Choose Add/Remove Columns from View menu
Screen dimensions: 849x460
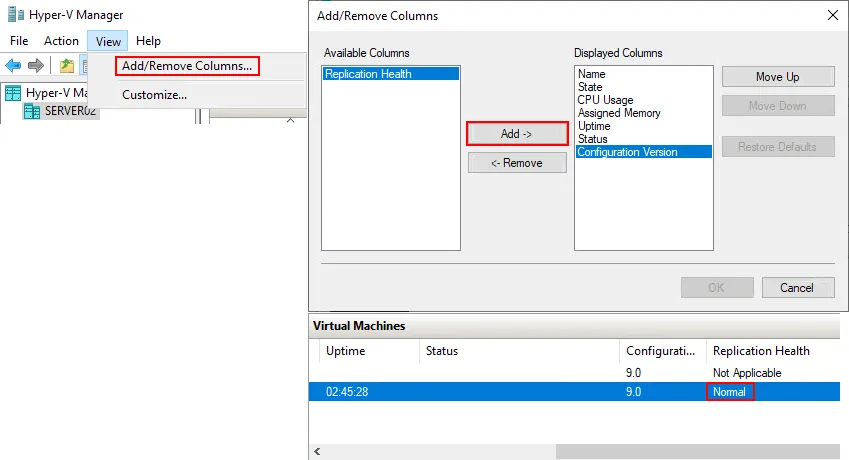tap(186, 66)
